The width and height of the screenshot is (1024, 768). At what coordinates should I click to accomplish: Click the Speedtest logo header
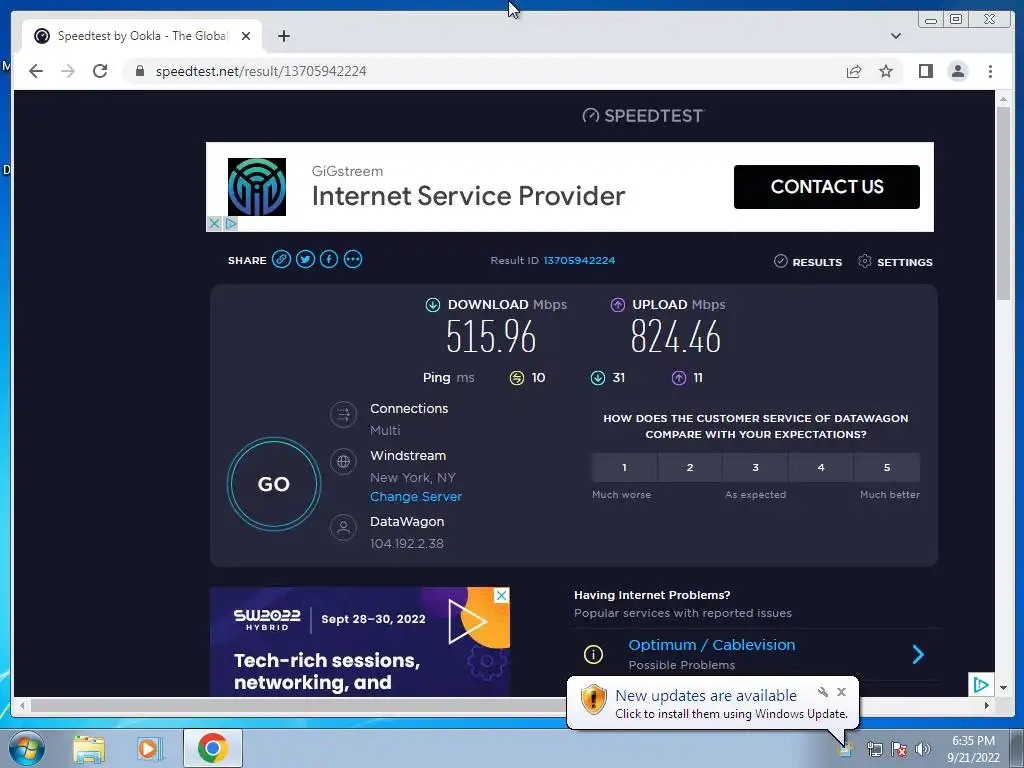(x=643, y=116)
